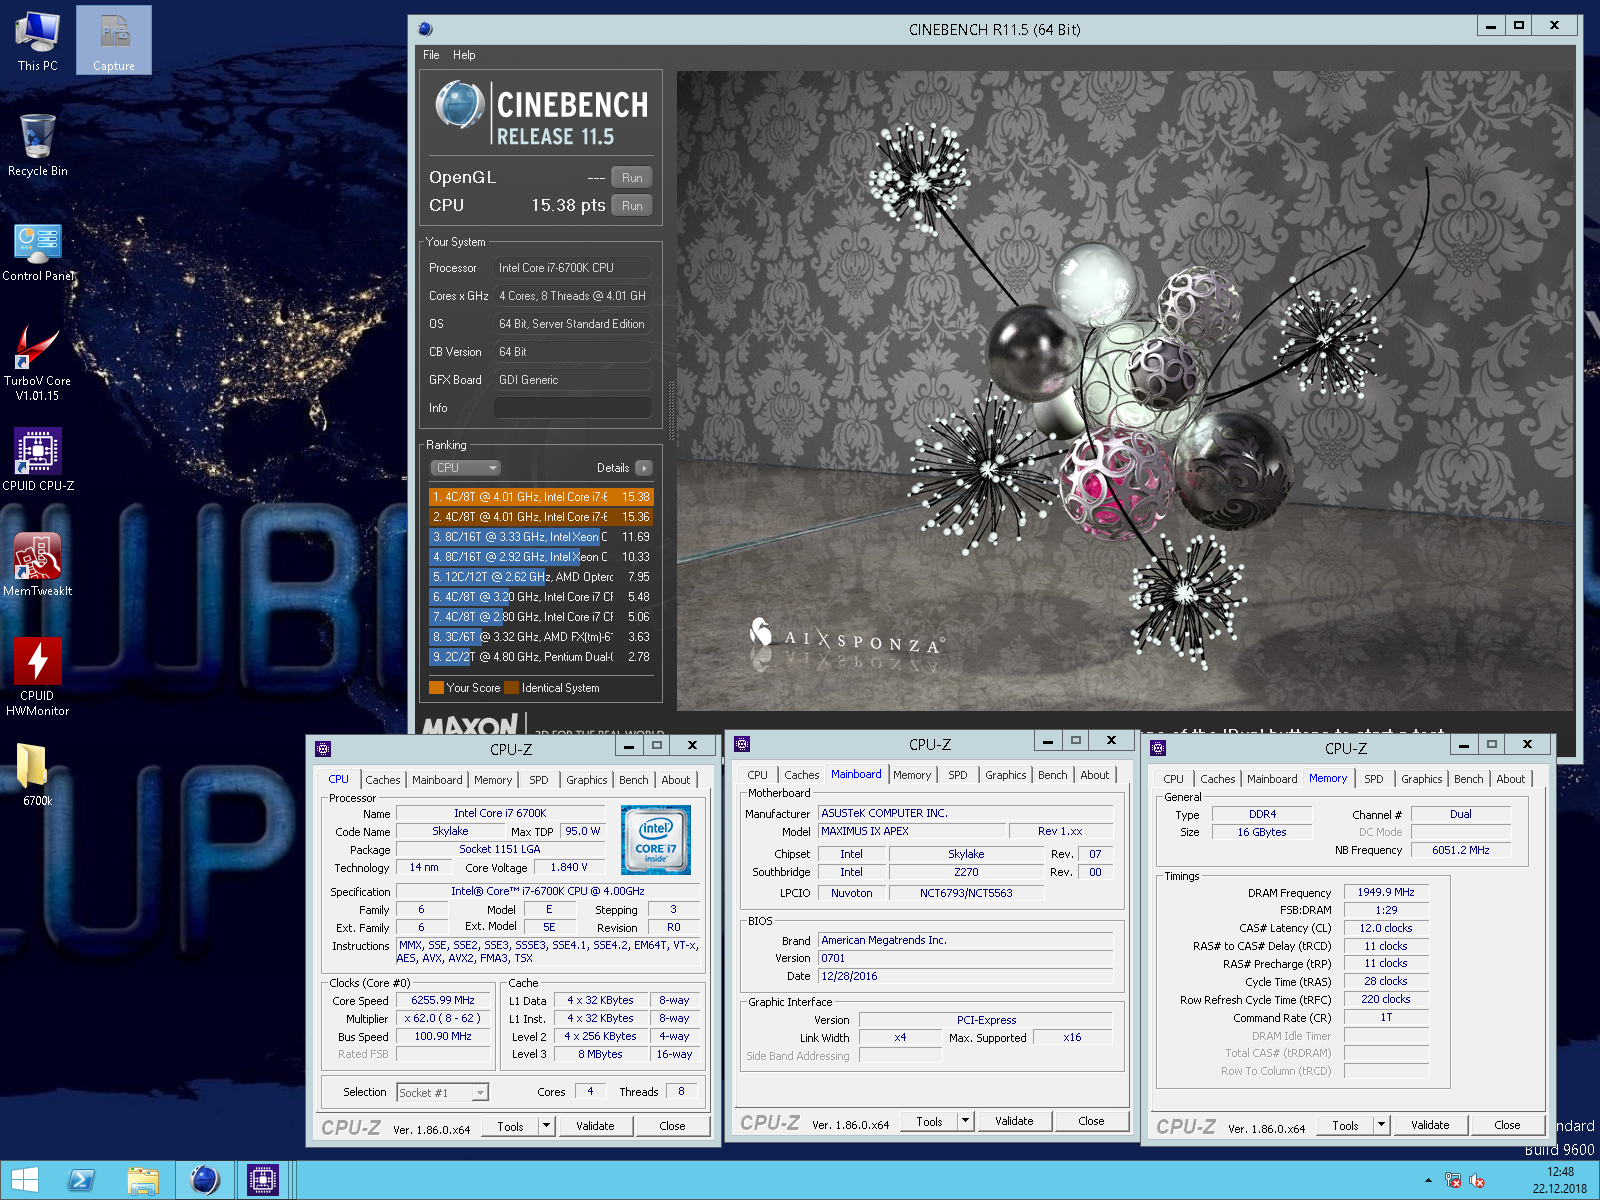Viewport: 1600px width, 1200px height.
Task: Run the CPU benchmark
Action: click(x=632, y=206)
